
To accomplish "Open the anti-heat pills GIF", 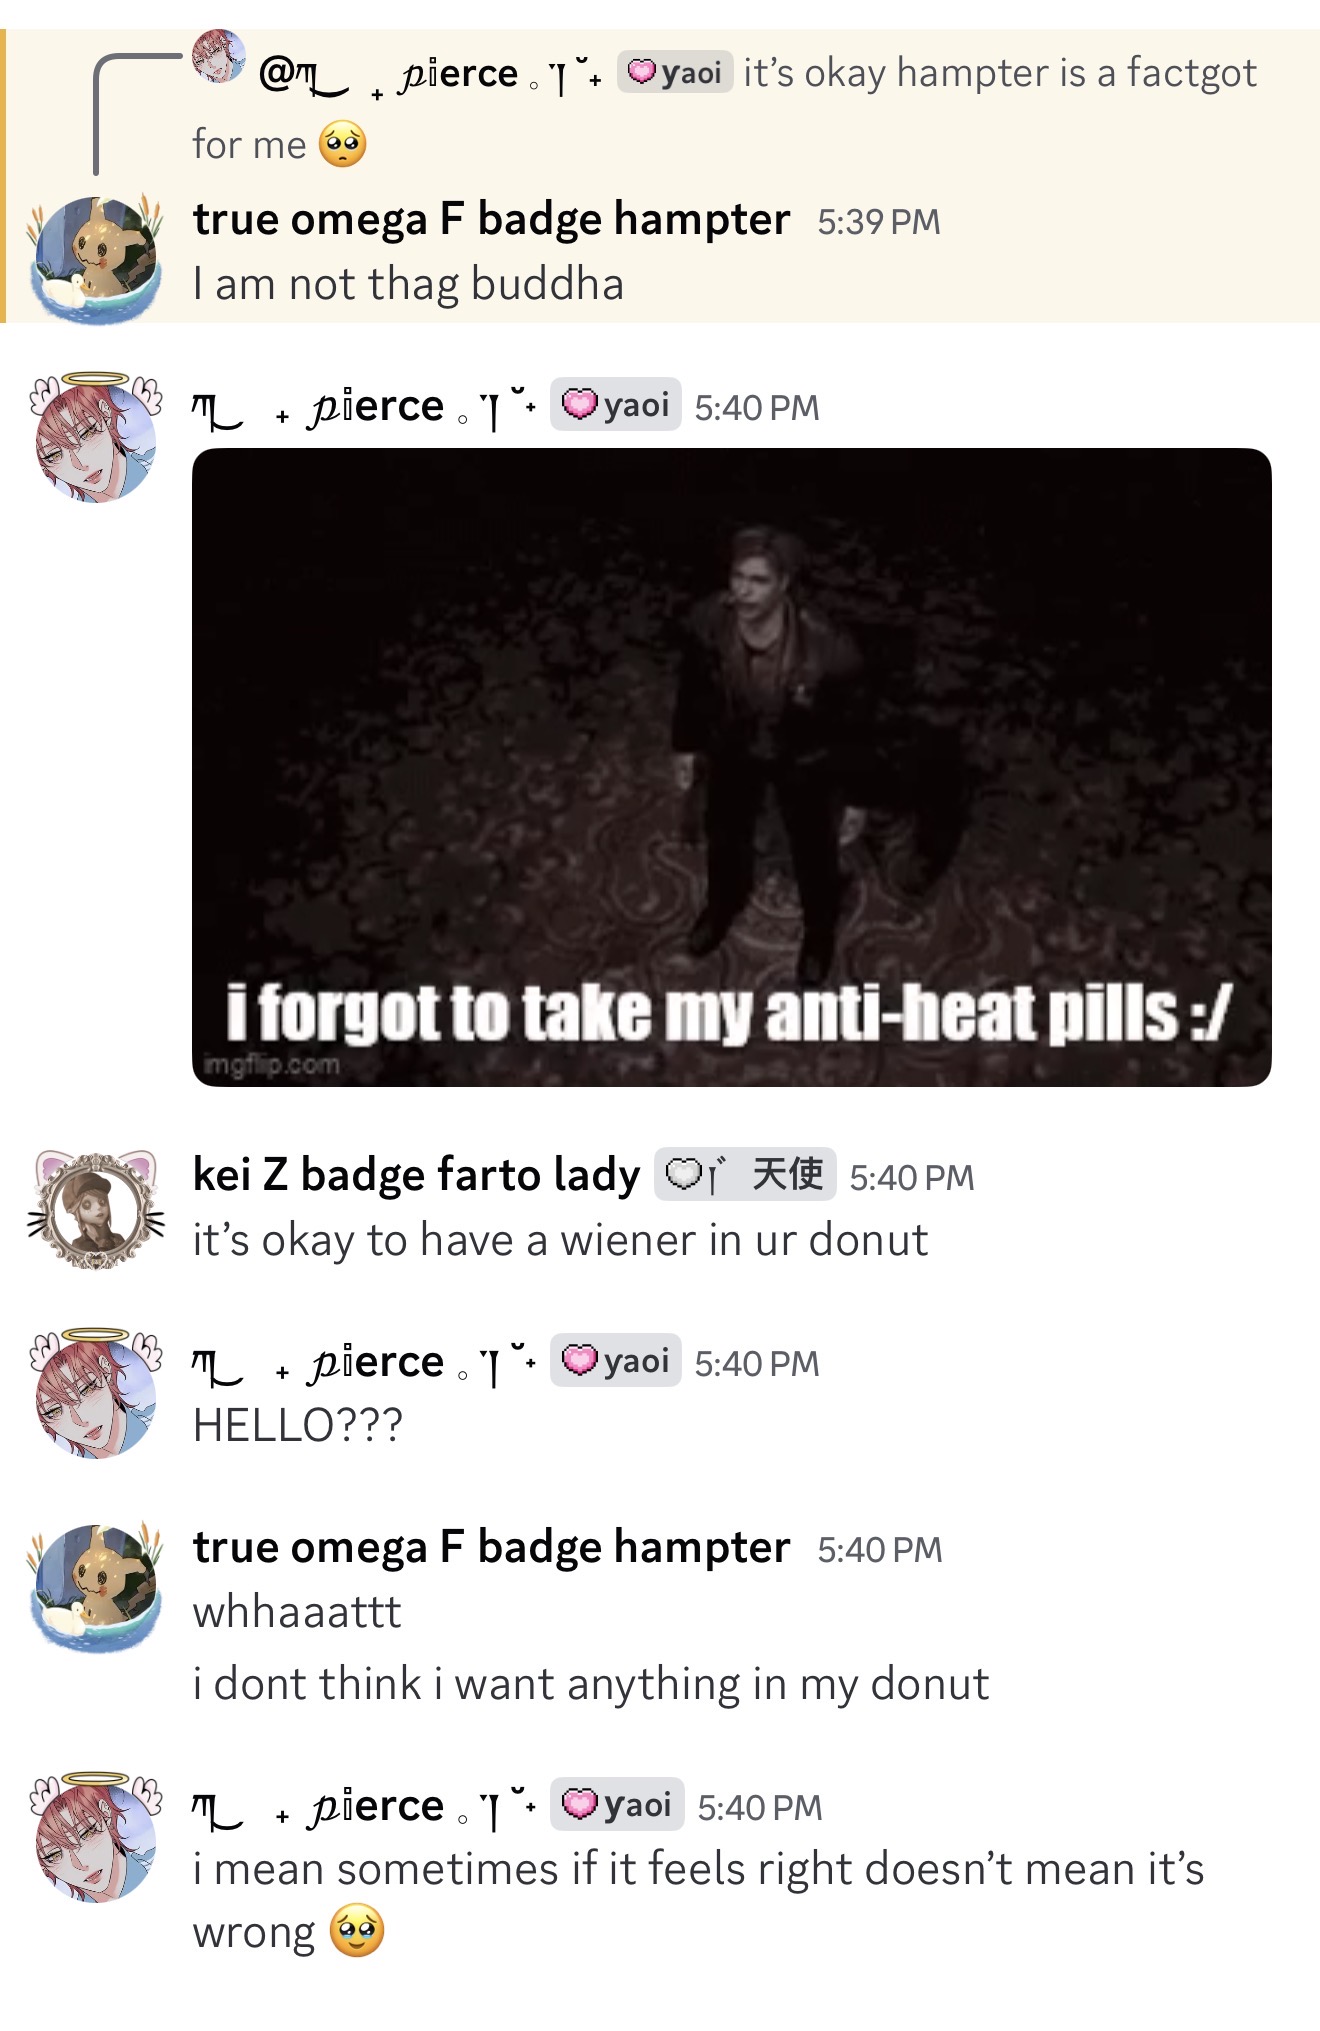I will tap(731, 767).
